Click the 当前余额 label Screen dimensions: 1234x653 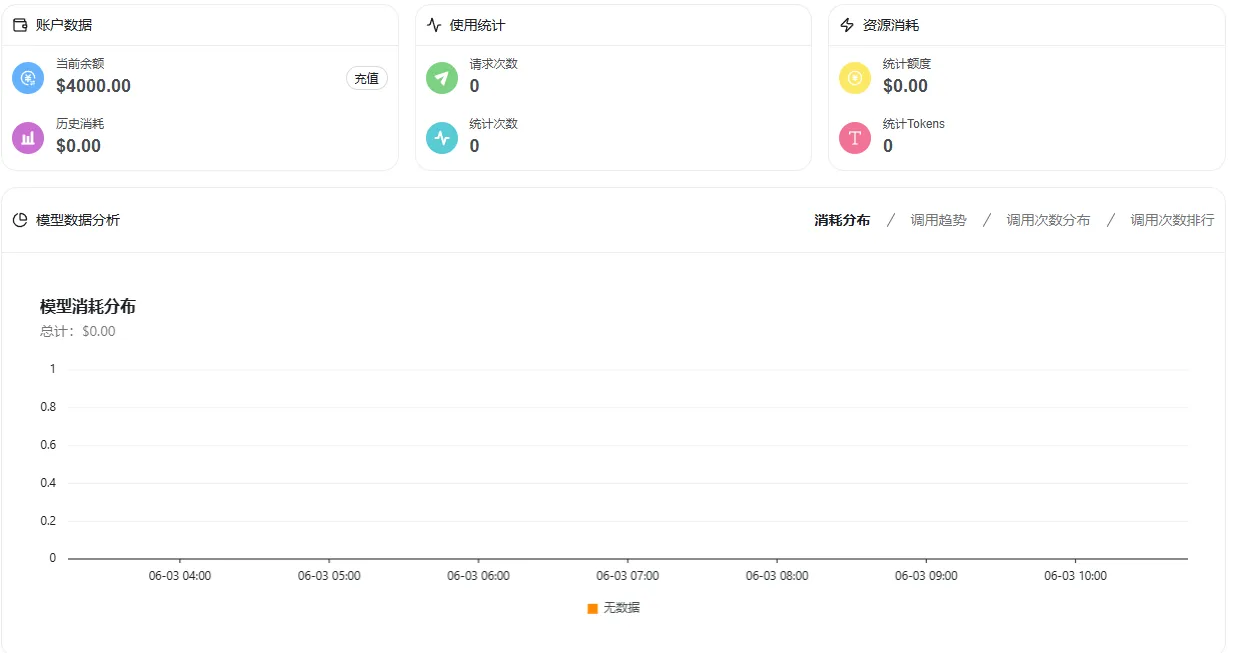80,64
